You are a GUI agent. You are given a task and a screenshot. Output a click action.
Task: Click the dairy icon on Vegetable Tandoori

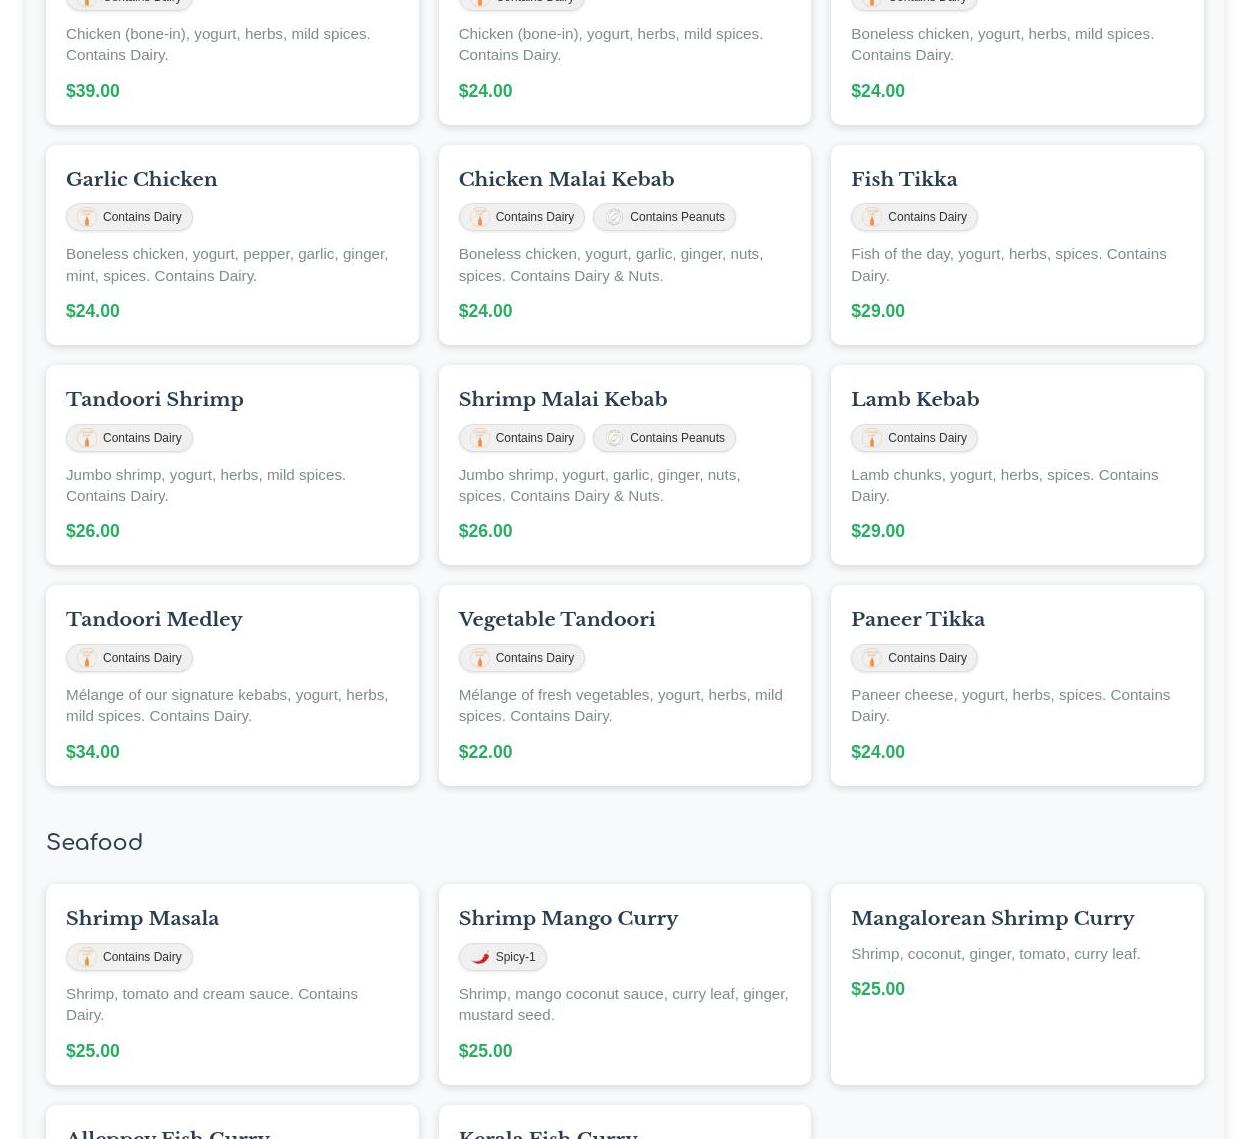tap(480, 658)
